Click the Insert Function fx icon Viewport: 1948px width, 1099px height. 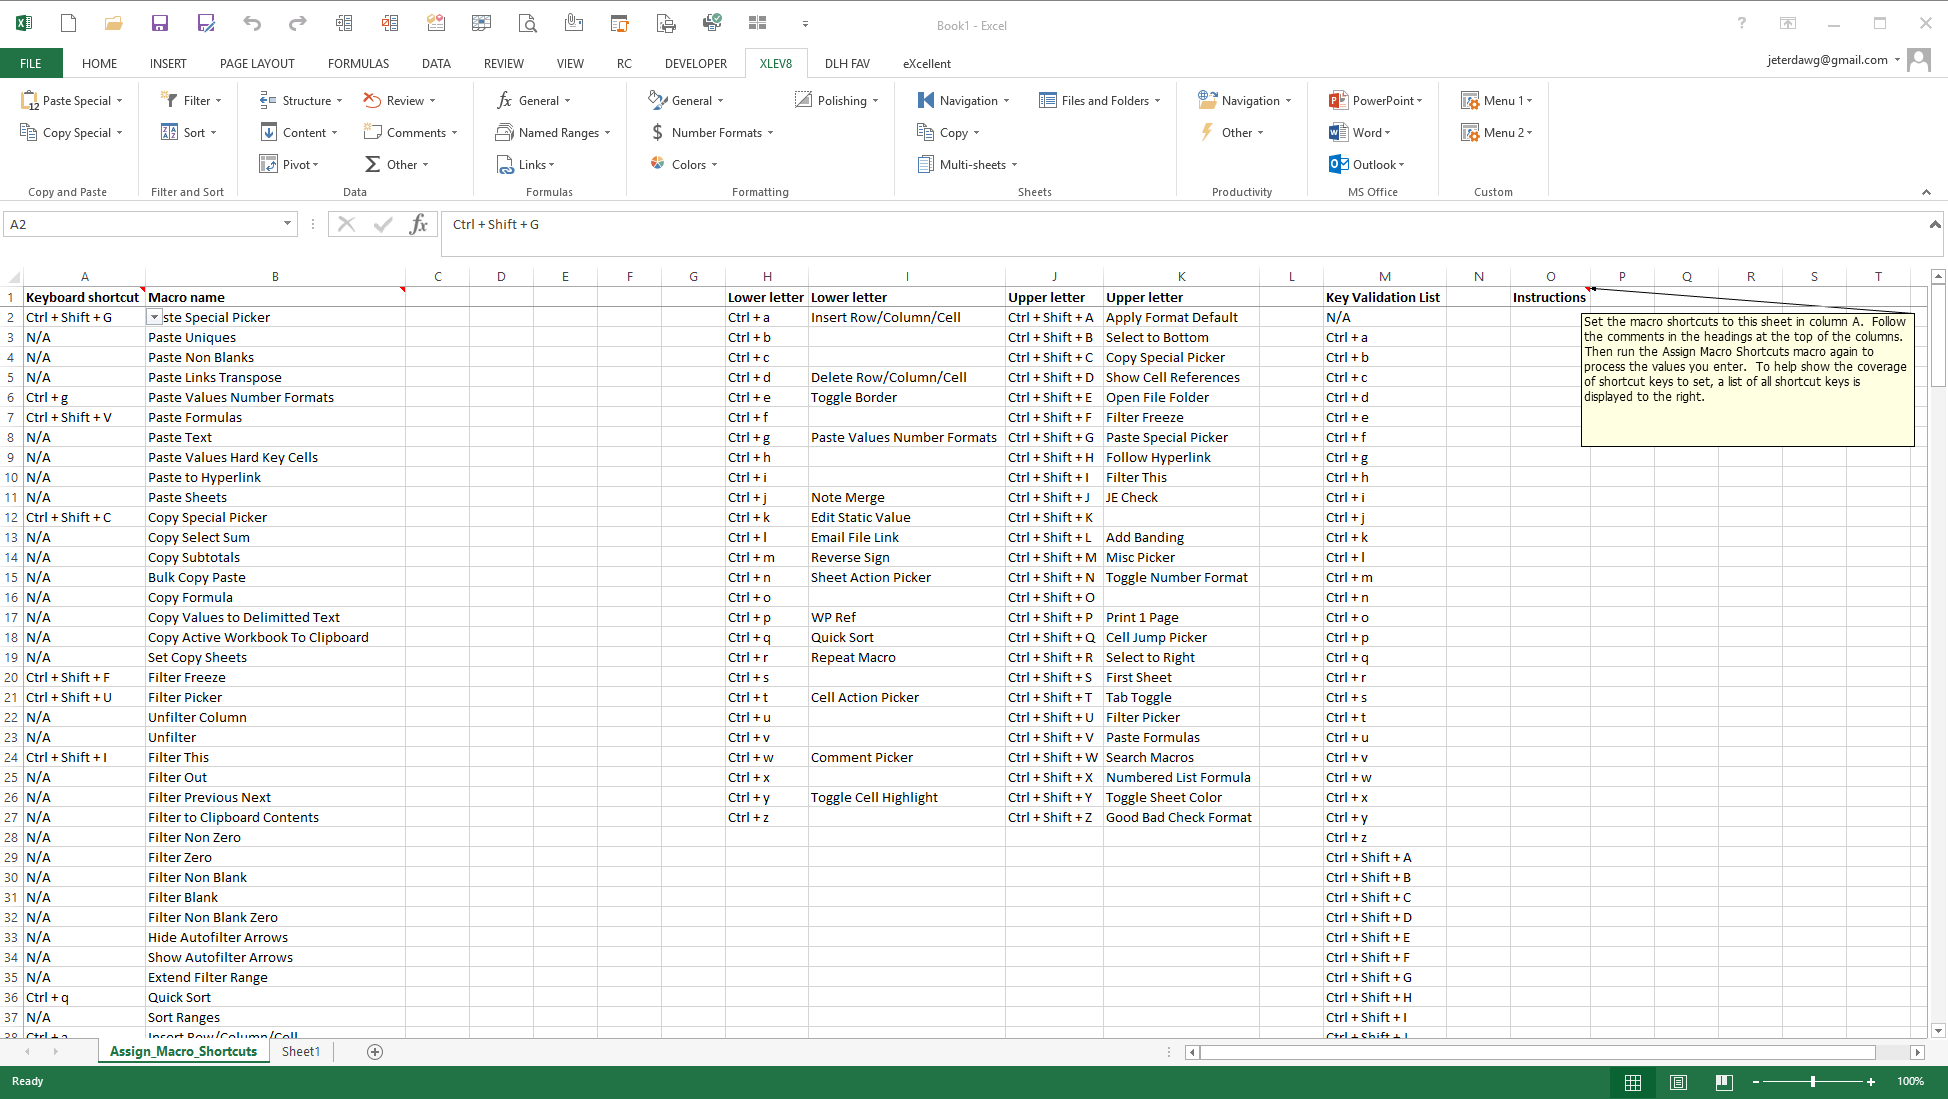418,225
